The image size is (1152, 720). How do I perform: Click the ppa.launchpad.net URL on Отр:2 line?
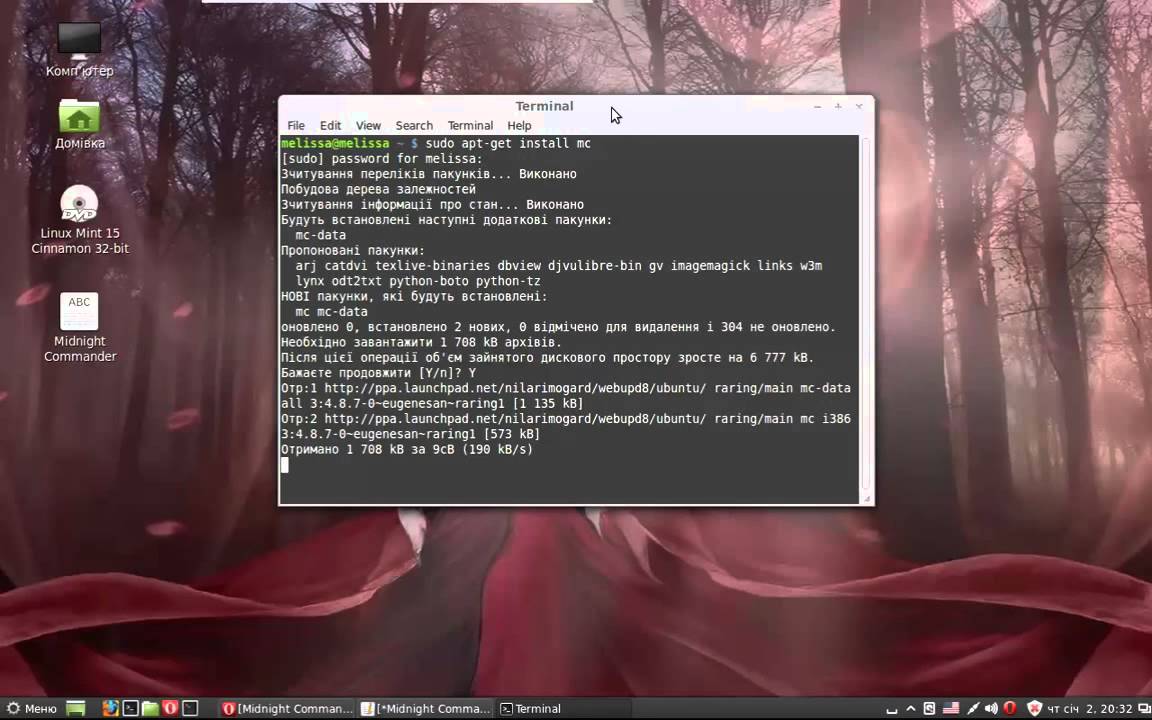515,419
